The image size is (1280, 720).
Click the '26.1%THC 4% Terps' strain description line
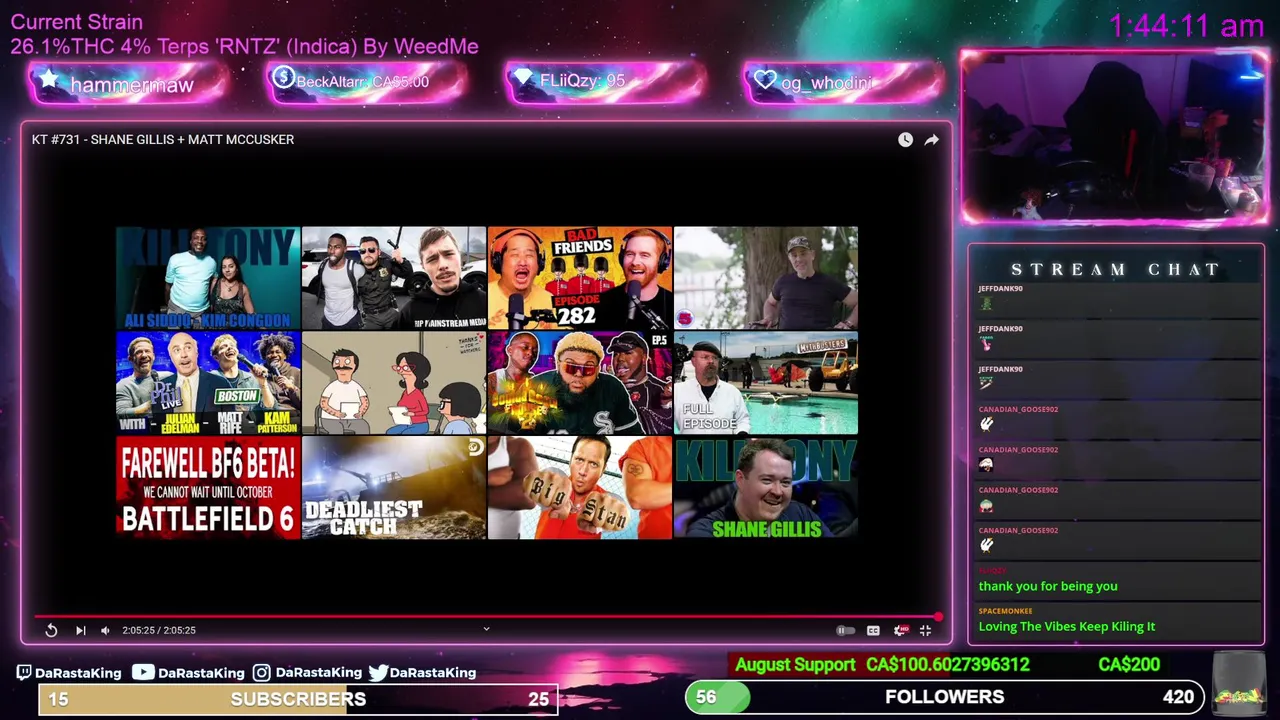tap(244, 46)
